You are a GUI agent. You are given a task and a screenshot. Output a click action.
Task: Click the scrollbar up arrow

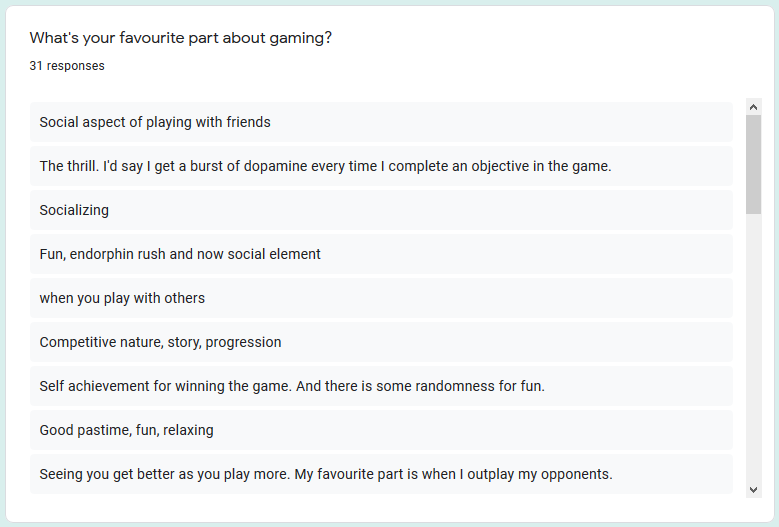point(753,106)
